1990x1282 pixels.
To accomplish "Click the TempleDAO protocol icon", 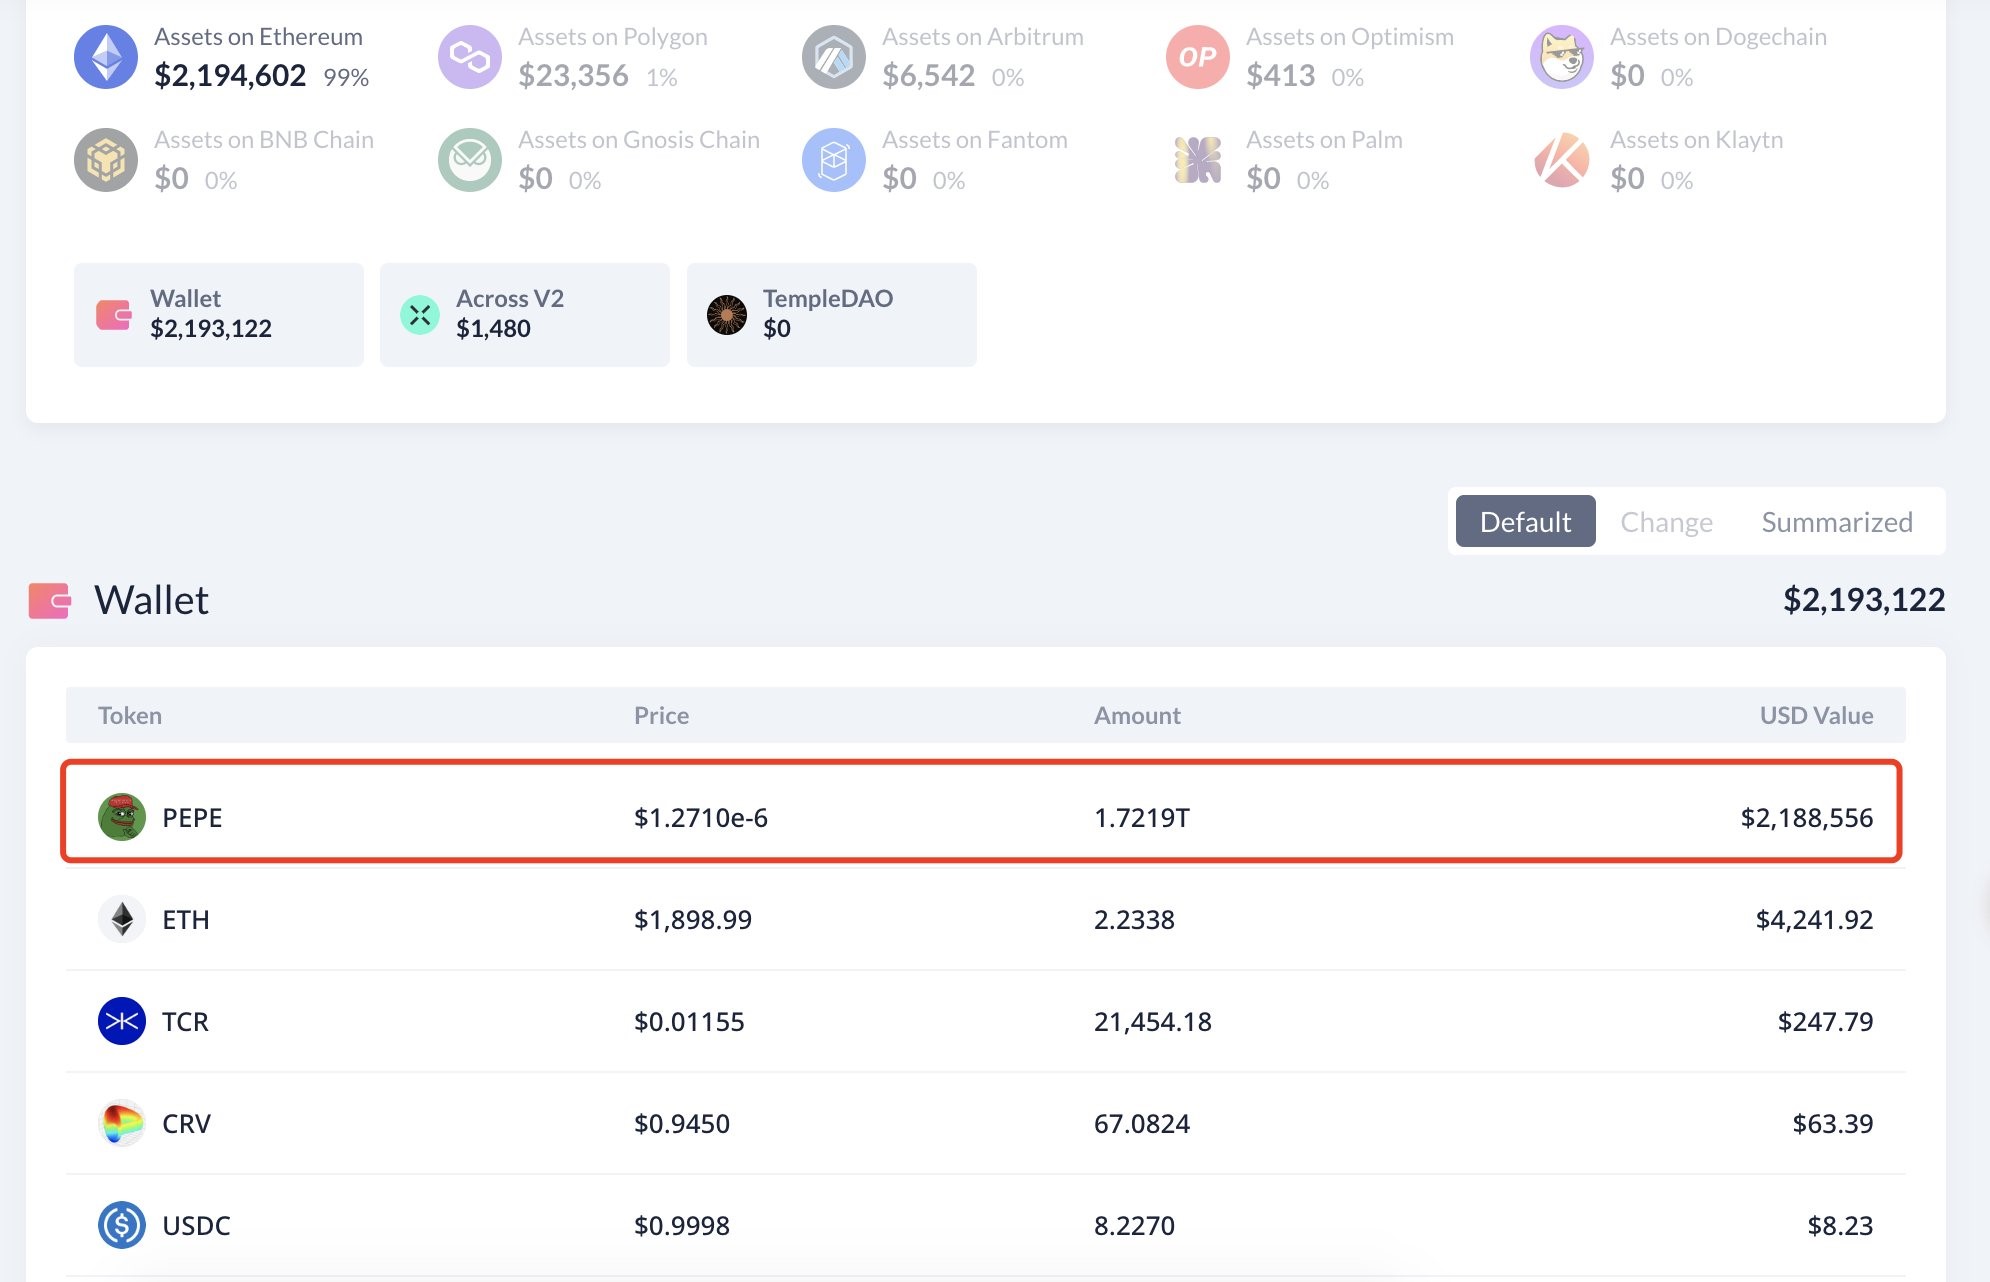I will coord(727,315).
